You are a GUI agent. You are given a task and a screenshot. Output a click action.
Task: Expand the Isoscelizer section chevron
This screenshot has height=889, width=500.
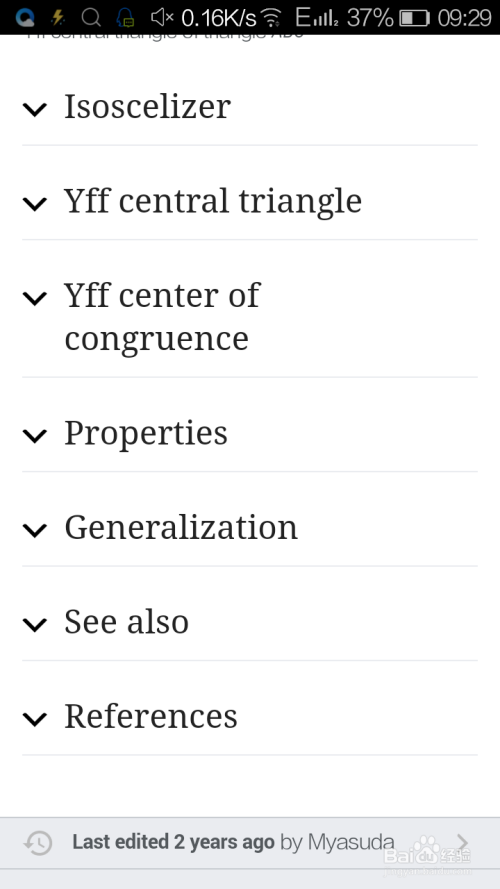(35, 109)
